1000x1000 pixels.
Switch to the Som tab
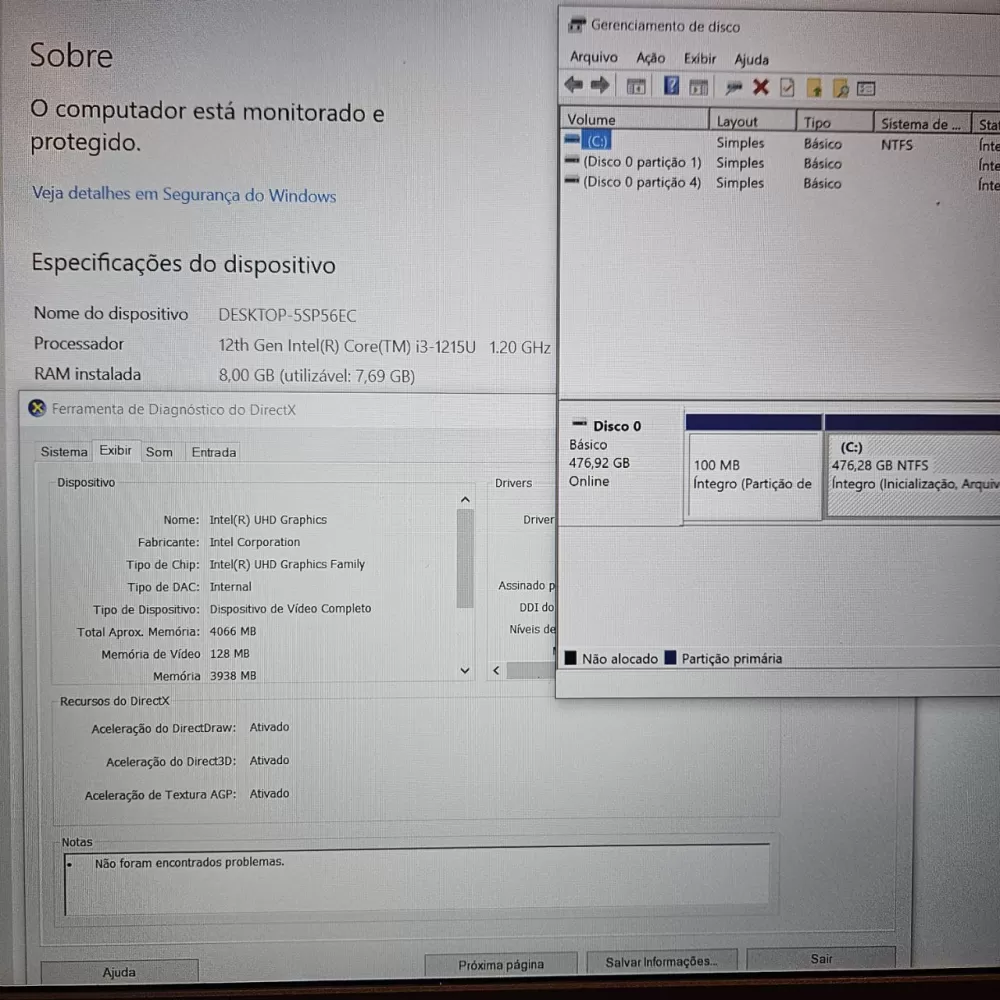[159, 452]
